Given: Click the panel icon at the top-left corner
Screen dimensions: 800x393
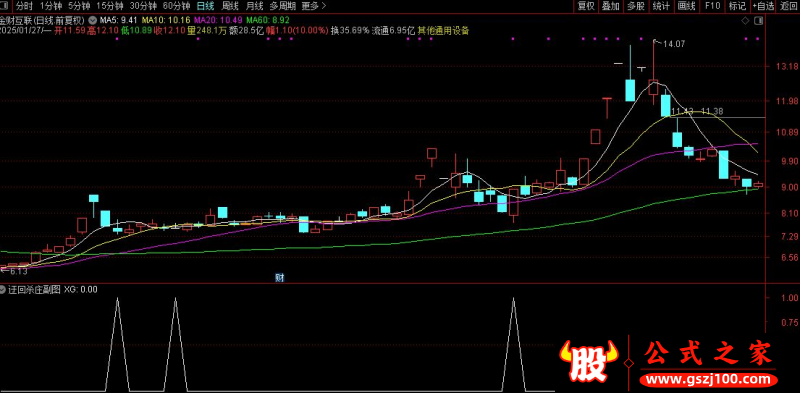Looking at the screenshot, I should (6, 6).
